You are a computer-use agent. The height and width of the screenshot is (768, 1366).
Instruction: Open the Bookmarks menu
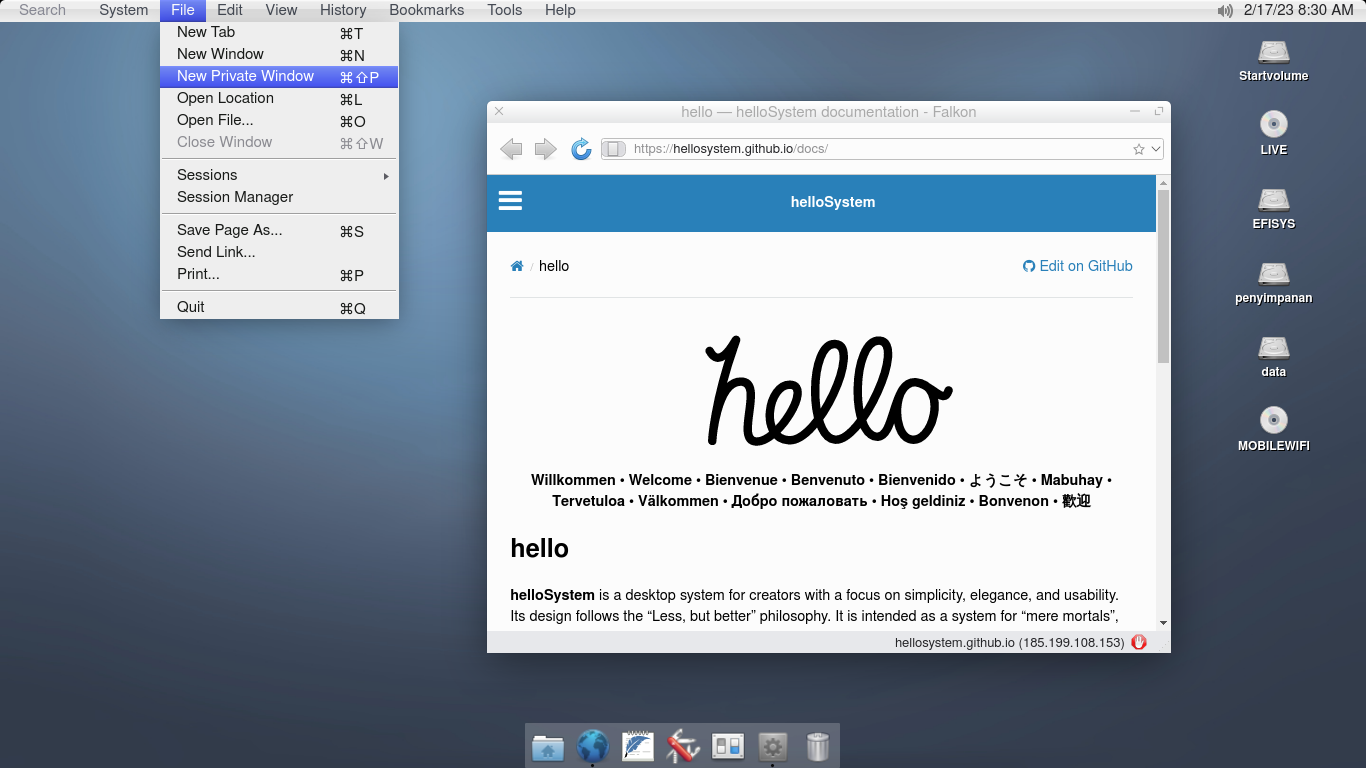click(x=427, y=10)
